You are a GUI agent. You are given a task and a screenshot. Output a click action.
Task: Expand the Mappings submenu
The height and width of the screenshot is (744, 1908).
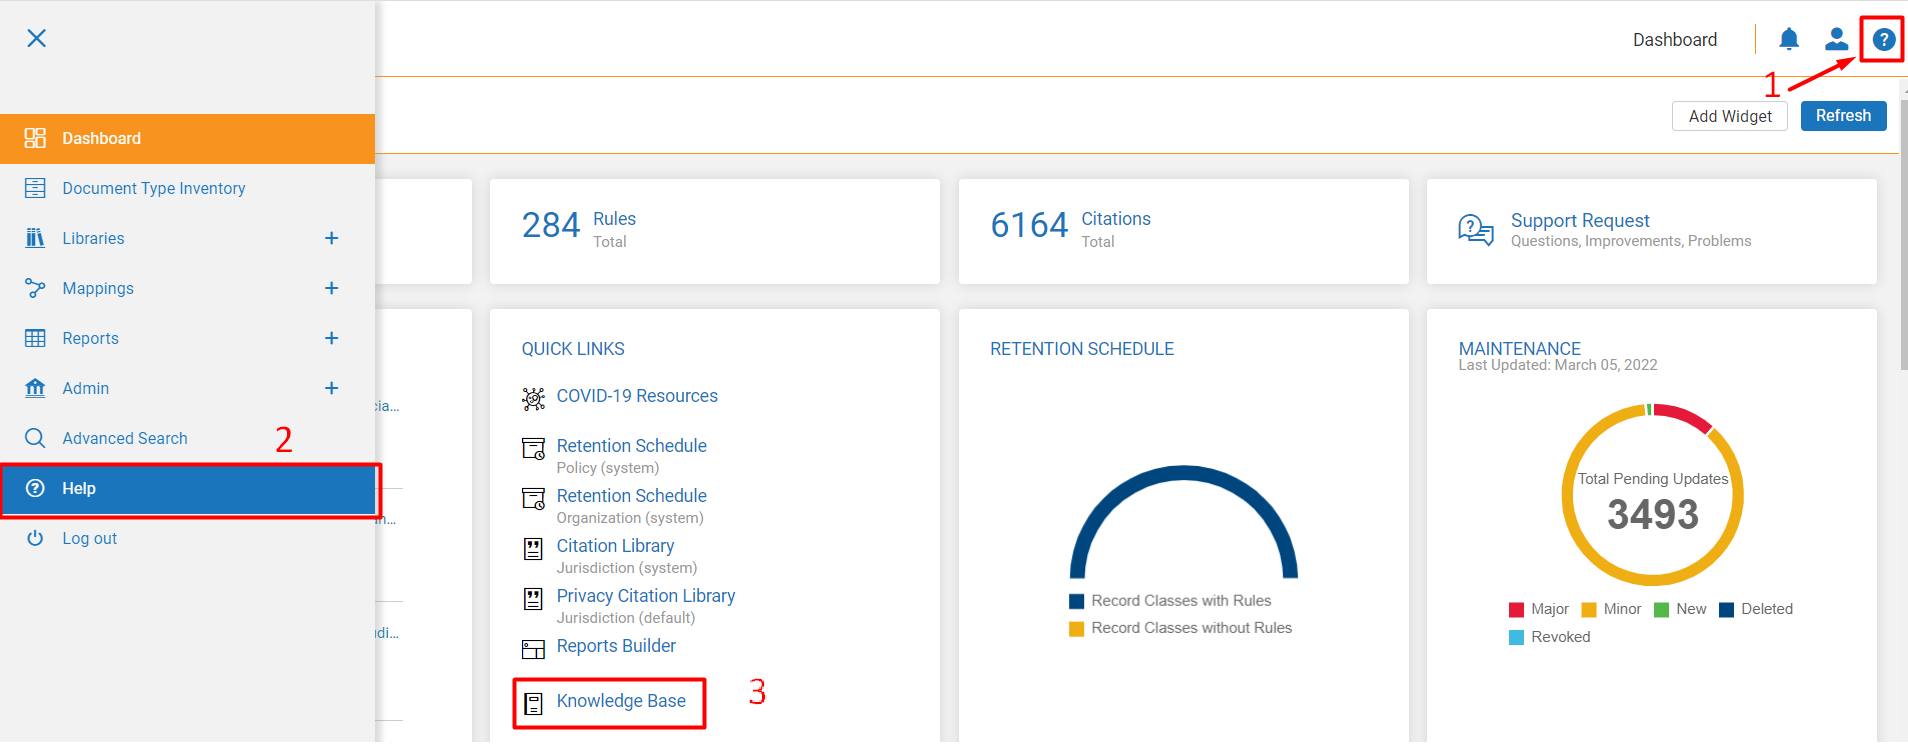(332, 288)
